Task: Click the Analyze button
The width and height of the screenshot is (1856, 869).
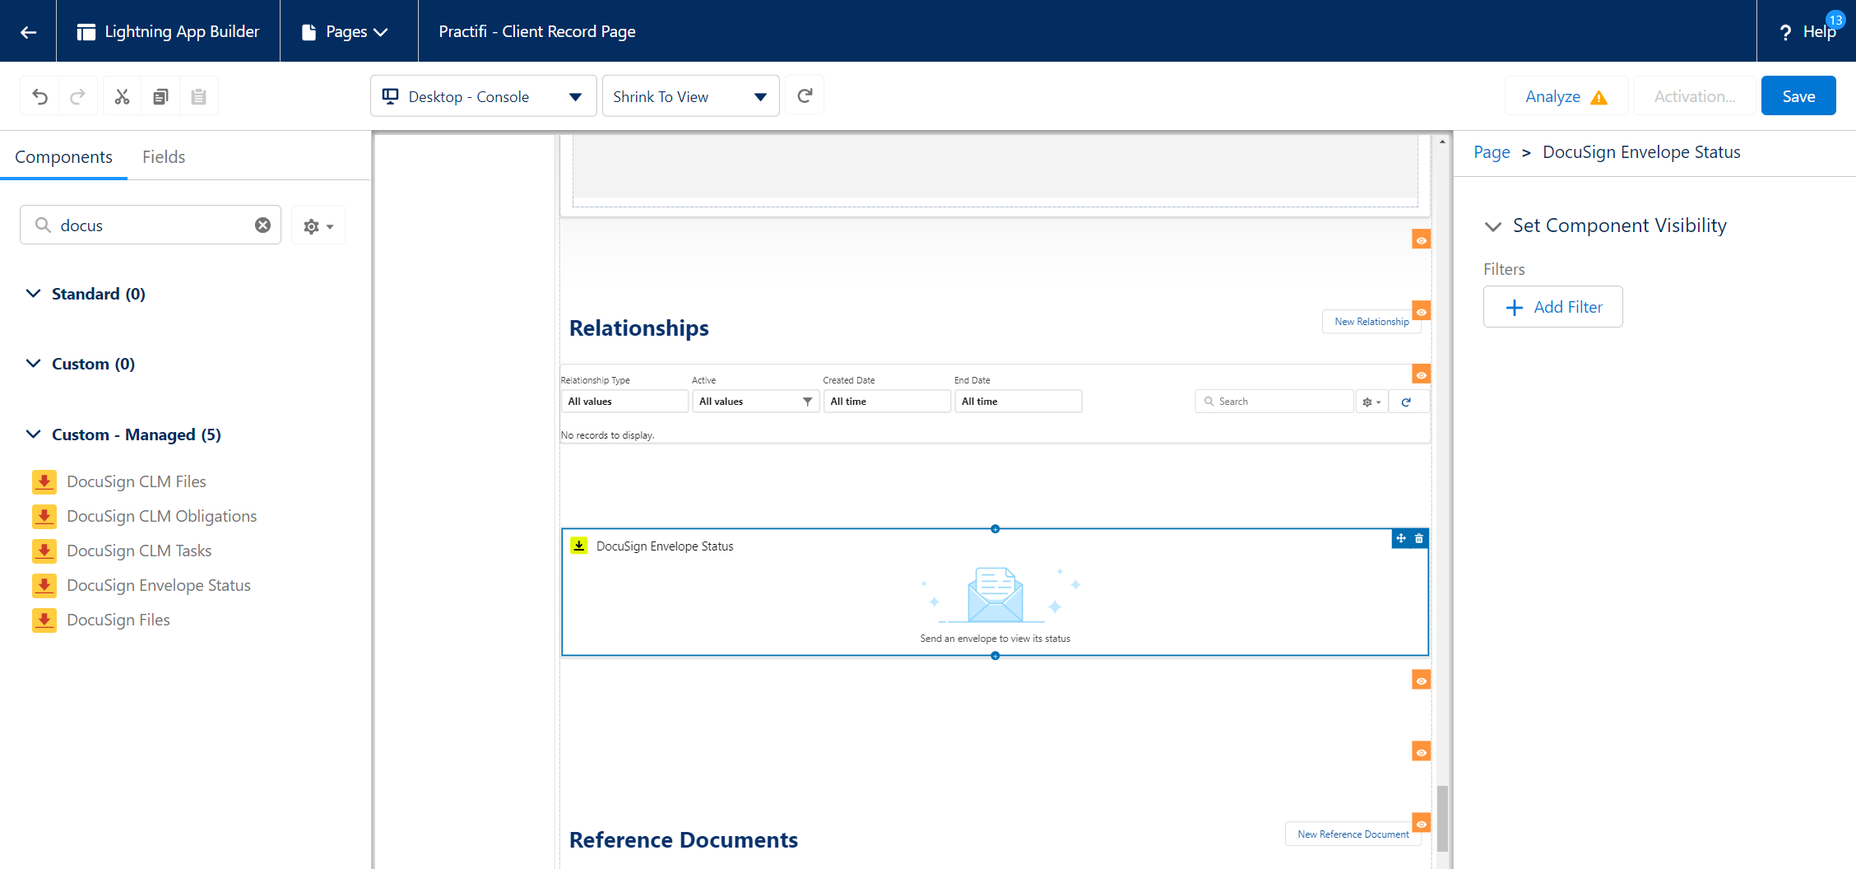Action: (1566, 96)
